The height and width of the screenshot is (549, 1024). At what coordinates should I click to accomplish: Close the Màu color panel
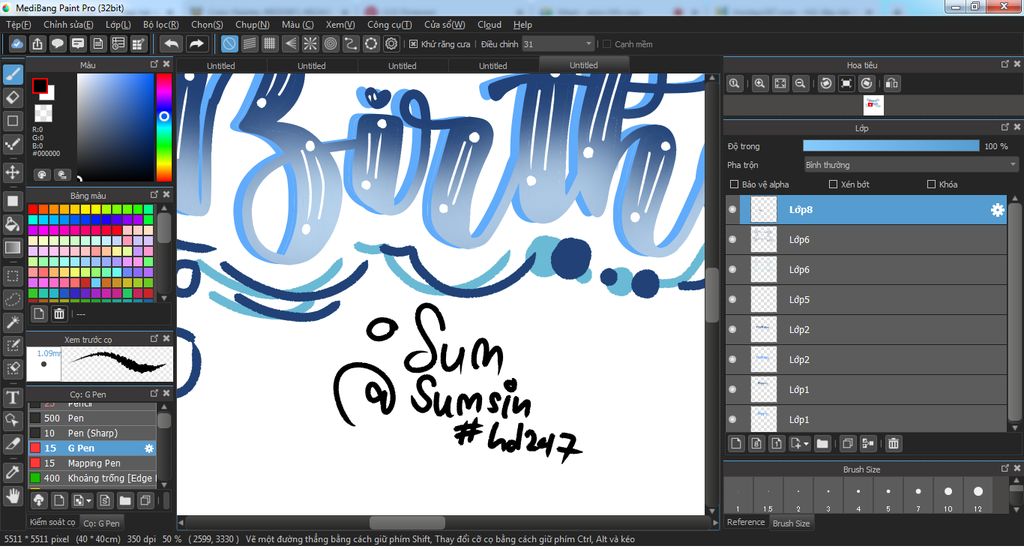pyautogui.click(x=167, y=64)
